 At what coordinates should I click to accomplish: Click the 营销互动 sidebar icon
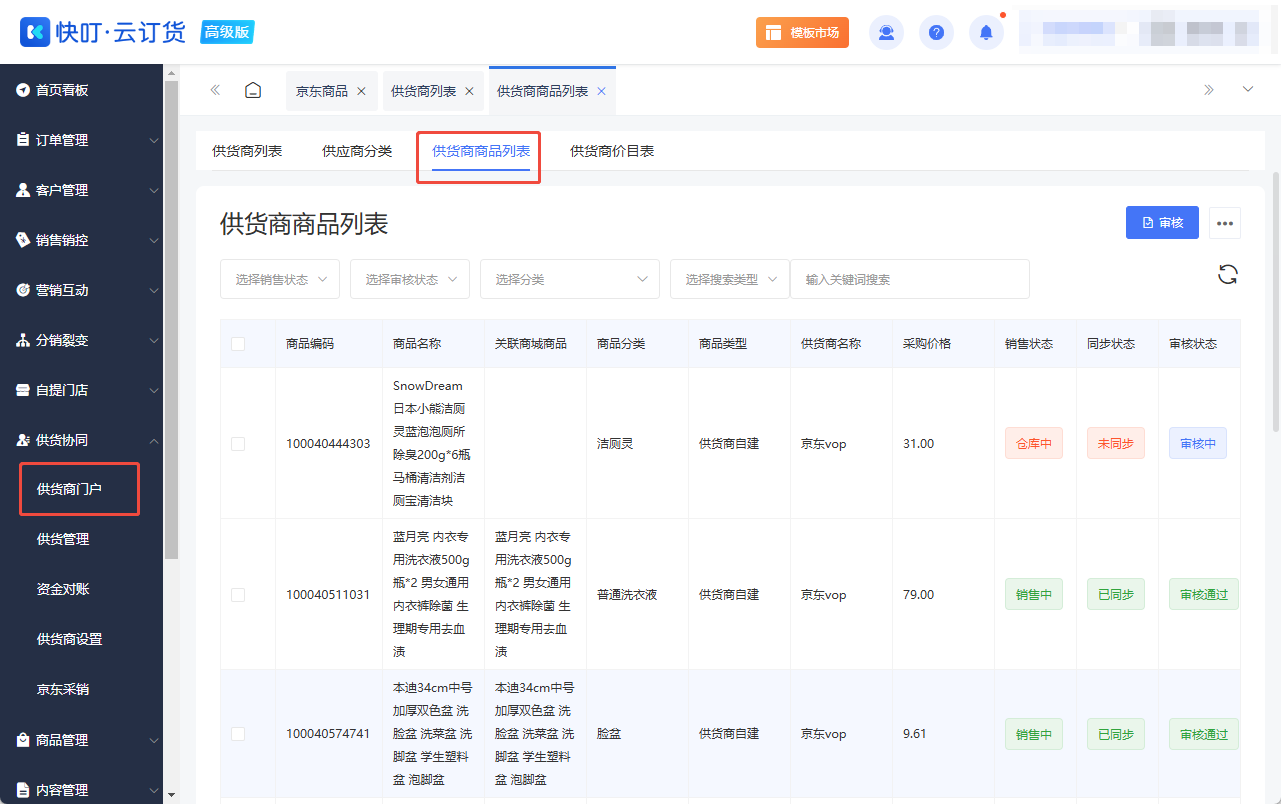click(23, 290)
